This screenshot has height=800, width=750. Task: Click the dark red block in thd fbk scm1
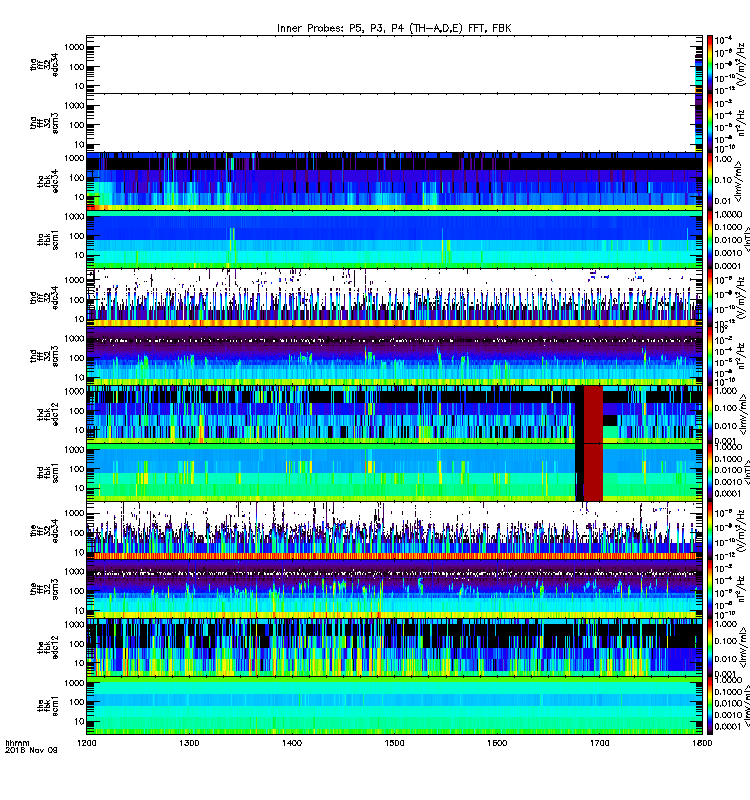pyautogui.click(x=593, y=472)
